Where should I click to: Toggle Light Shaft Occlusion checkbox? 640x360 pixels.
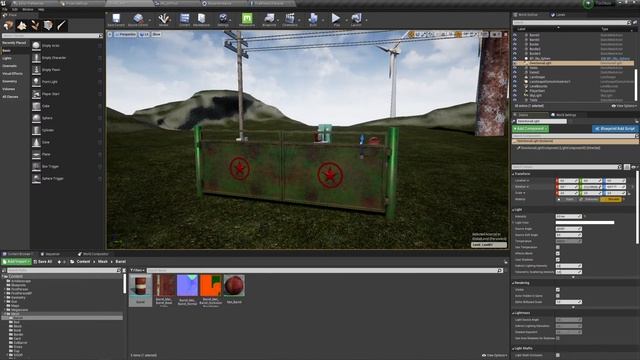(558, 355)
